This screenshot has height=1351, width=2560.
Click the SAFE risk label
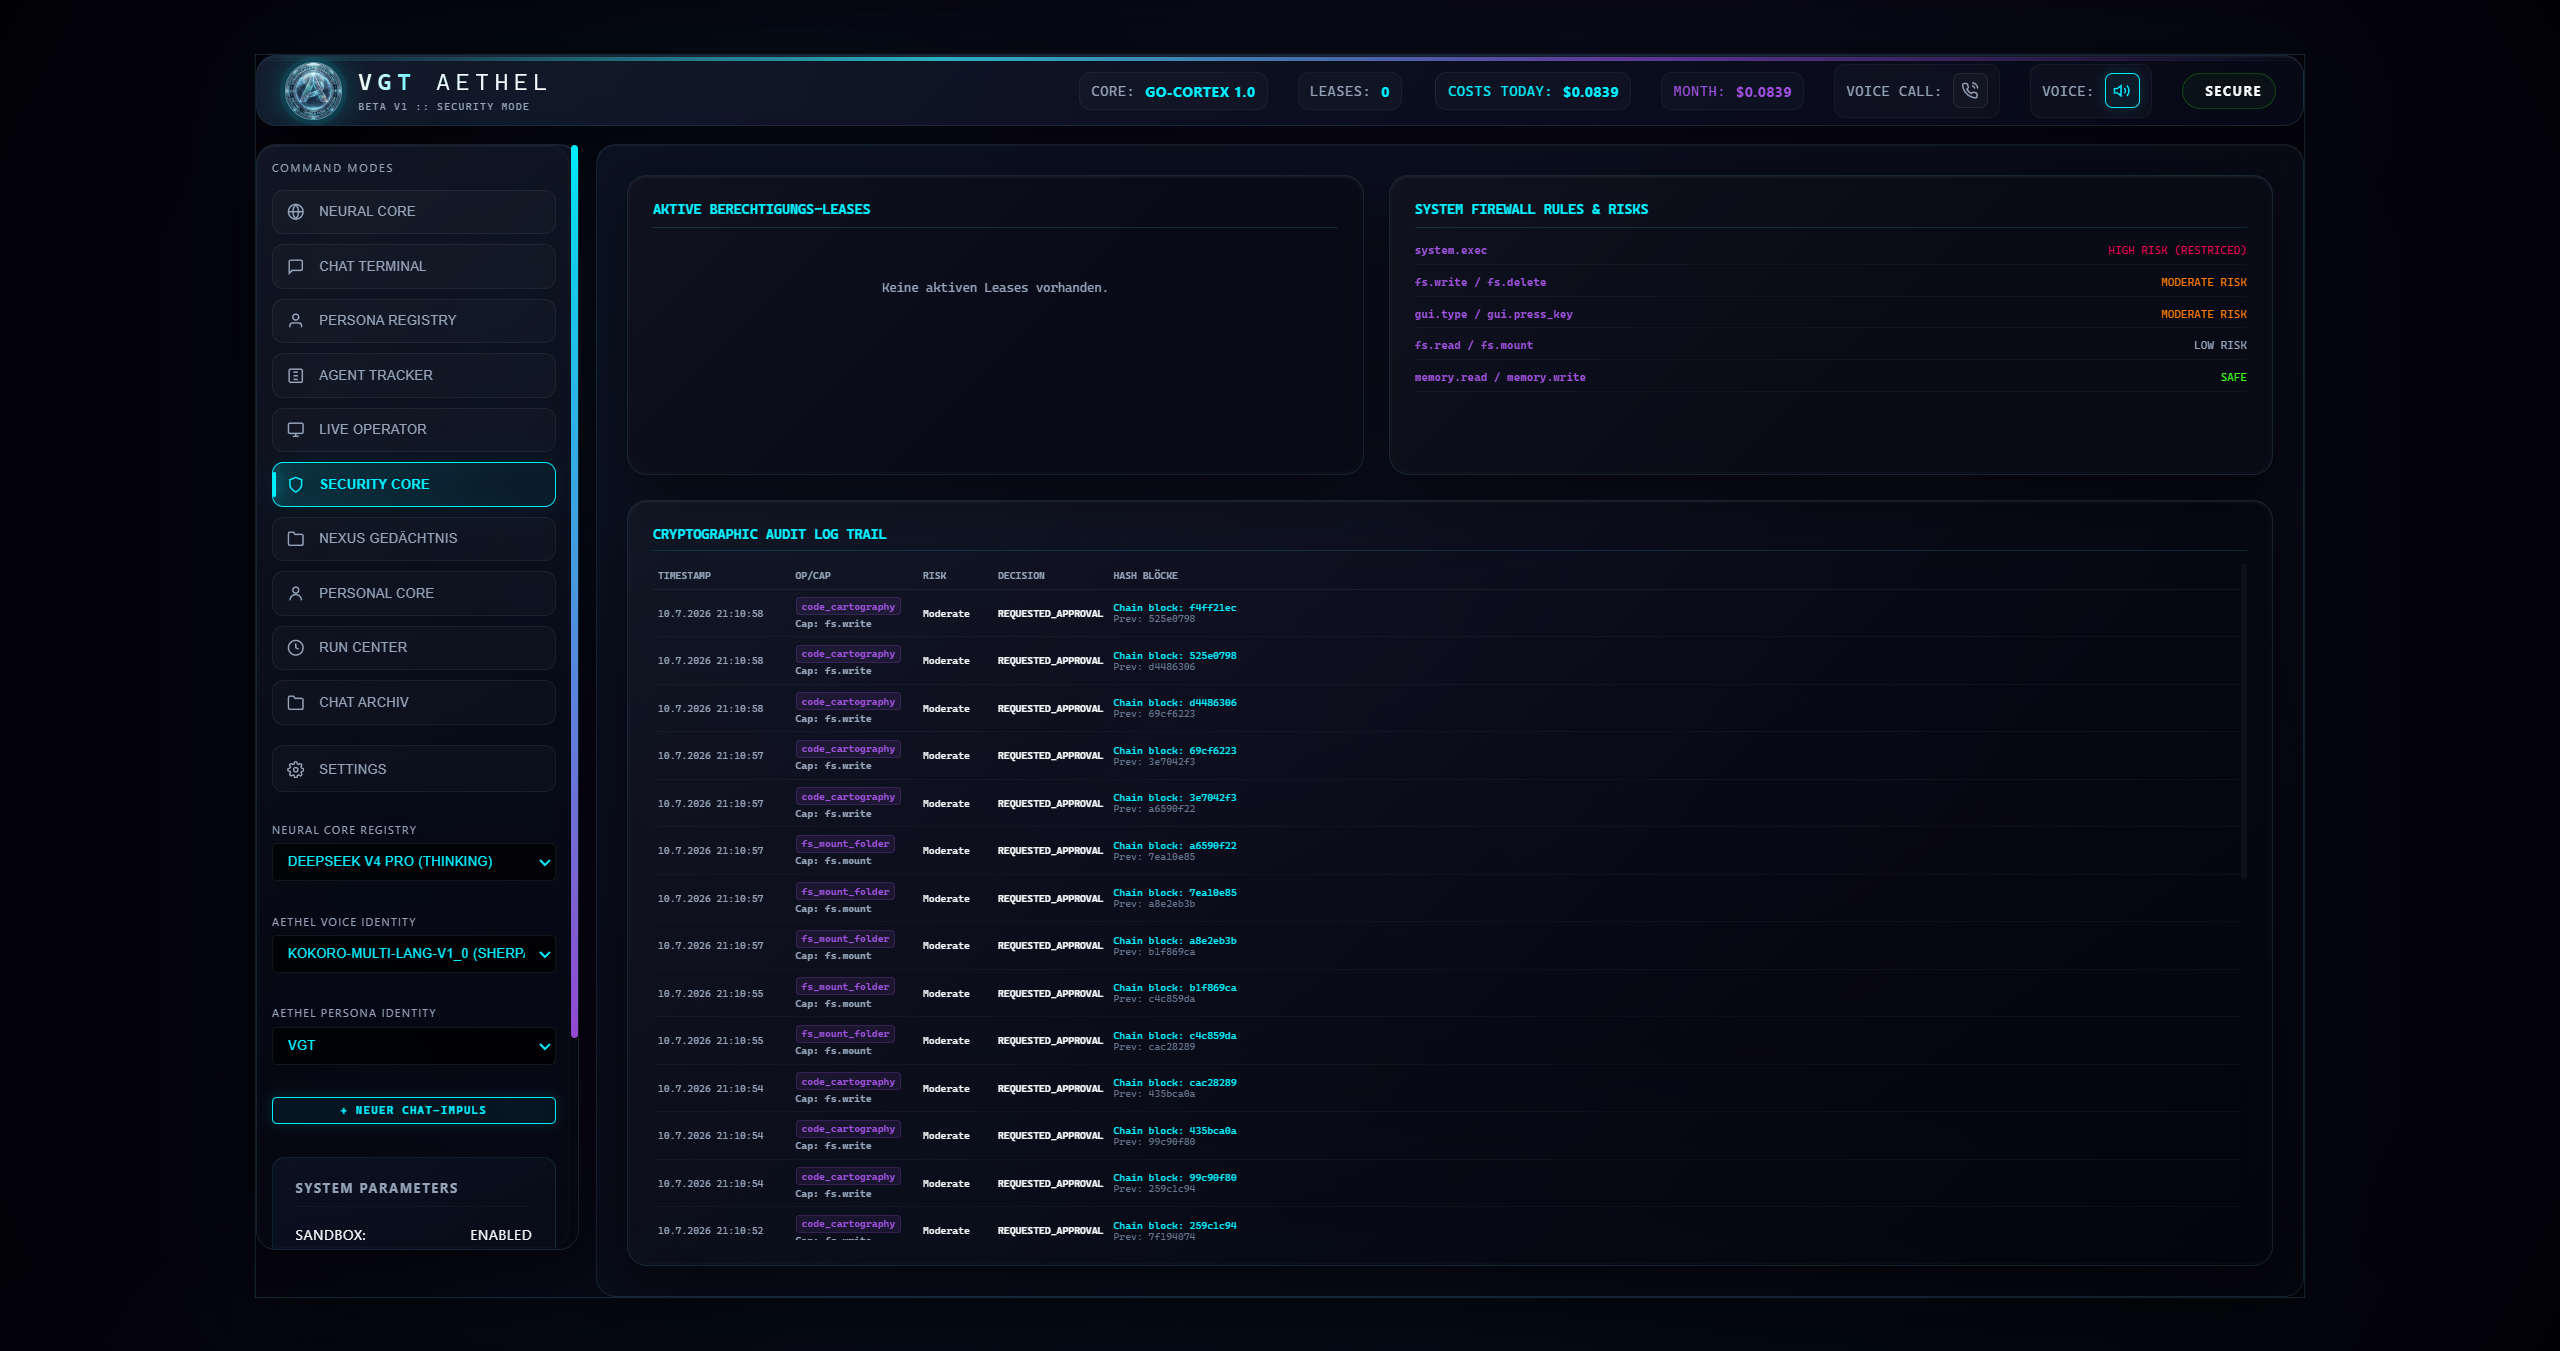[2234, 378]
